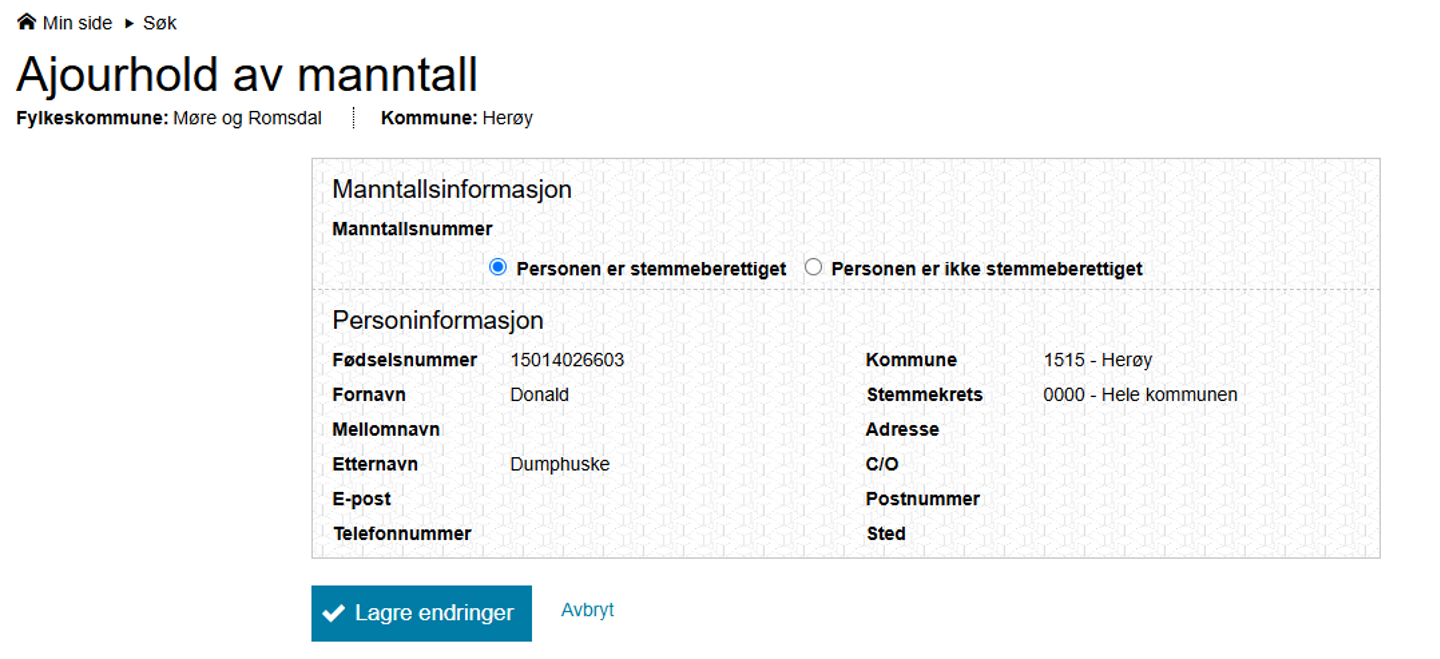Click the 'Ajourhold av manntall' page title
Screen dimensions: 1440x659
(247, 74)
